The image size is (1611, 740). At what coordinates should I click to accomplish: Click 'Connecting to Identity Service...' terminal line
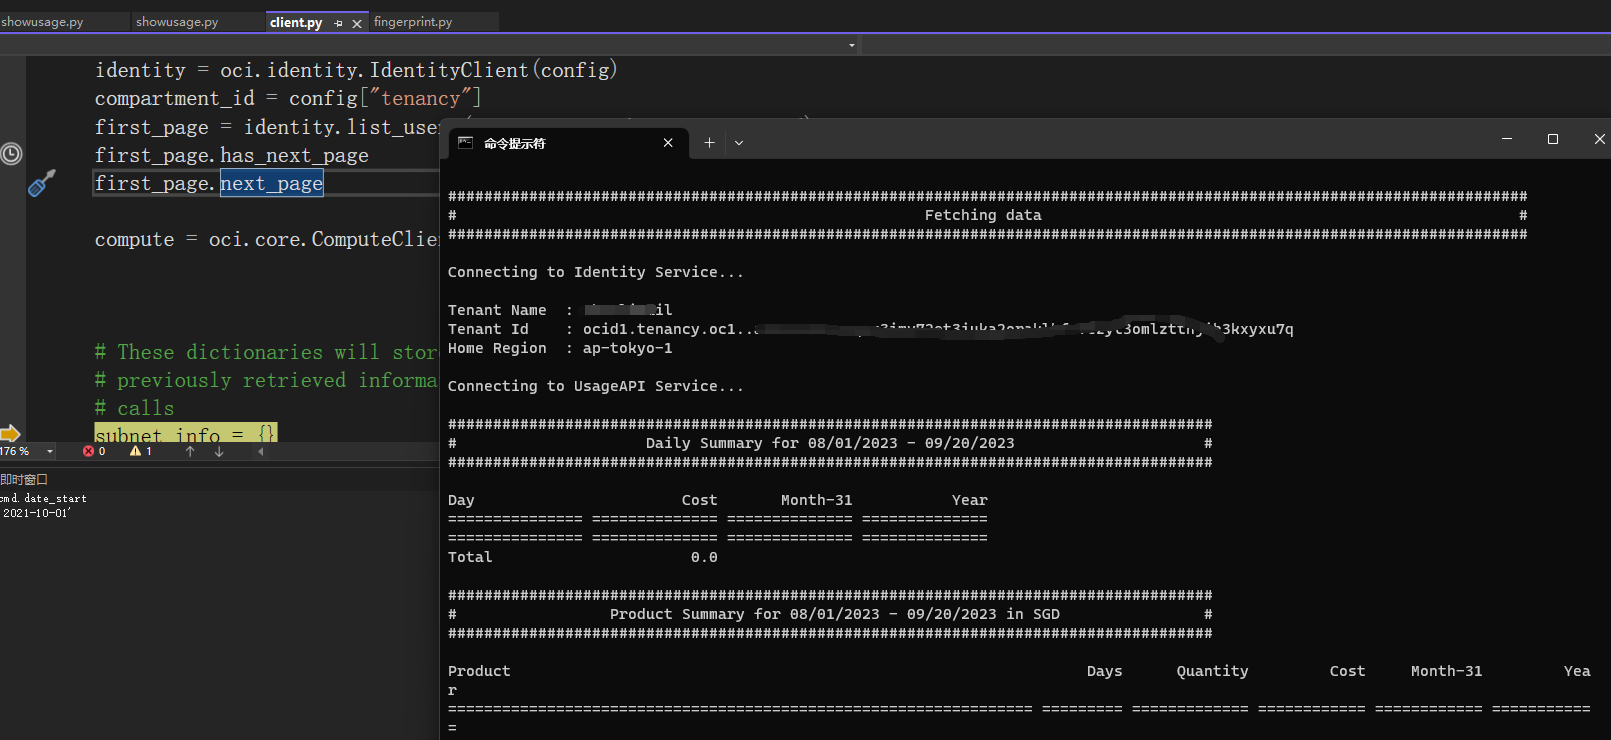596,272
